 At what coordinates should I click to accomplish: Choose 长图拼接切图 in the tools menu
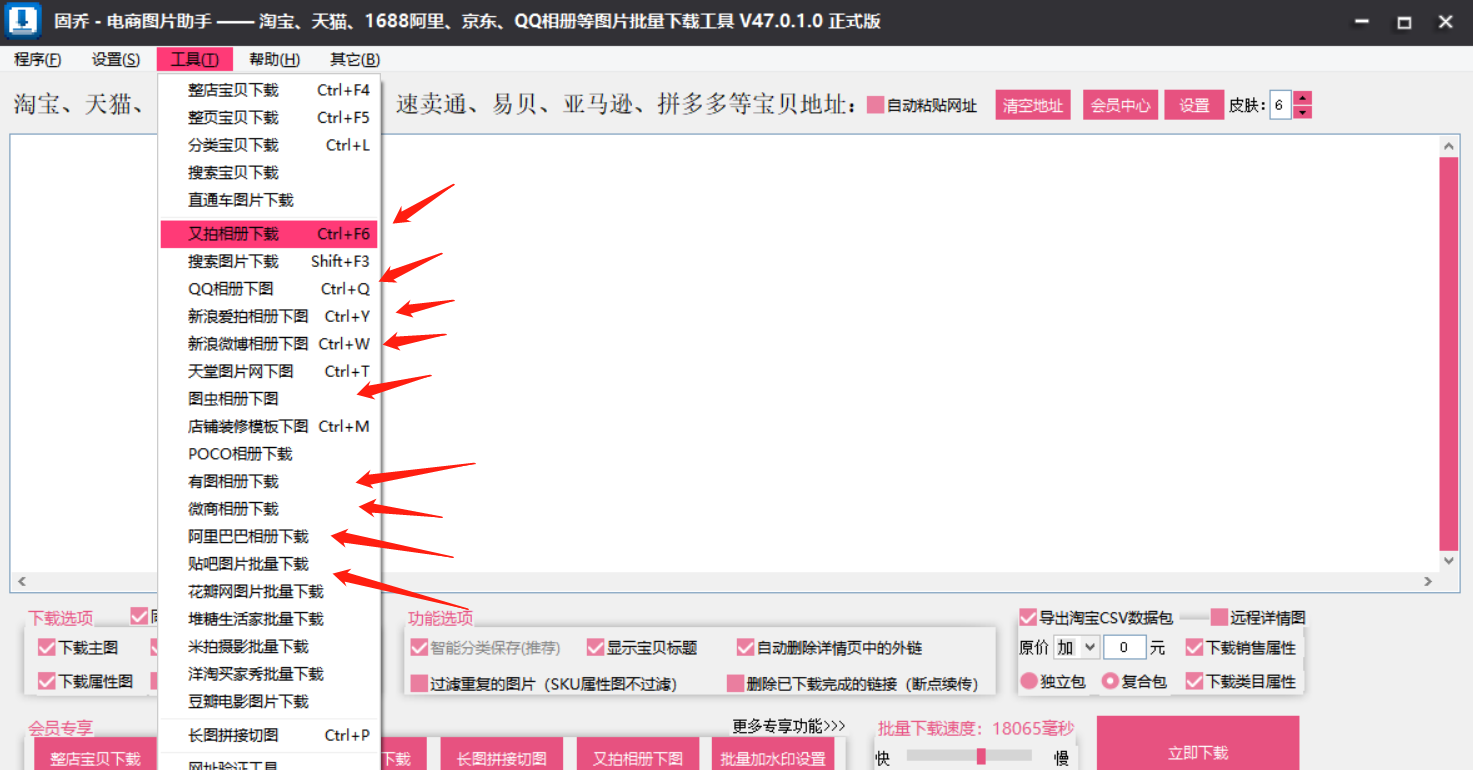[268, 735]
